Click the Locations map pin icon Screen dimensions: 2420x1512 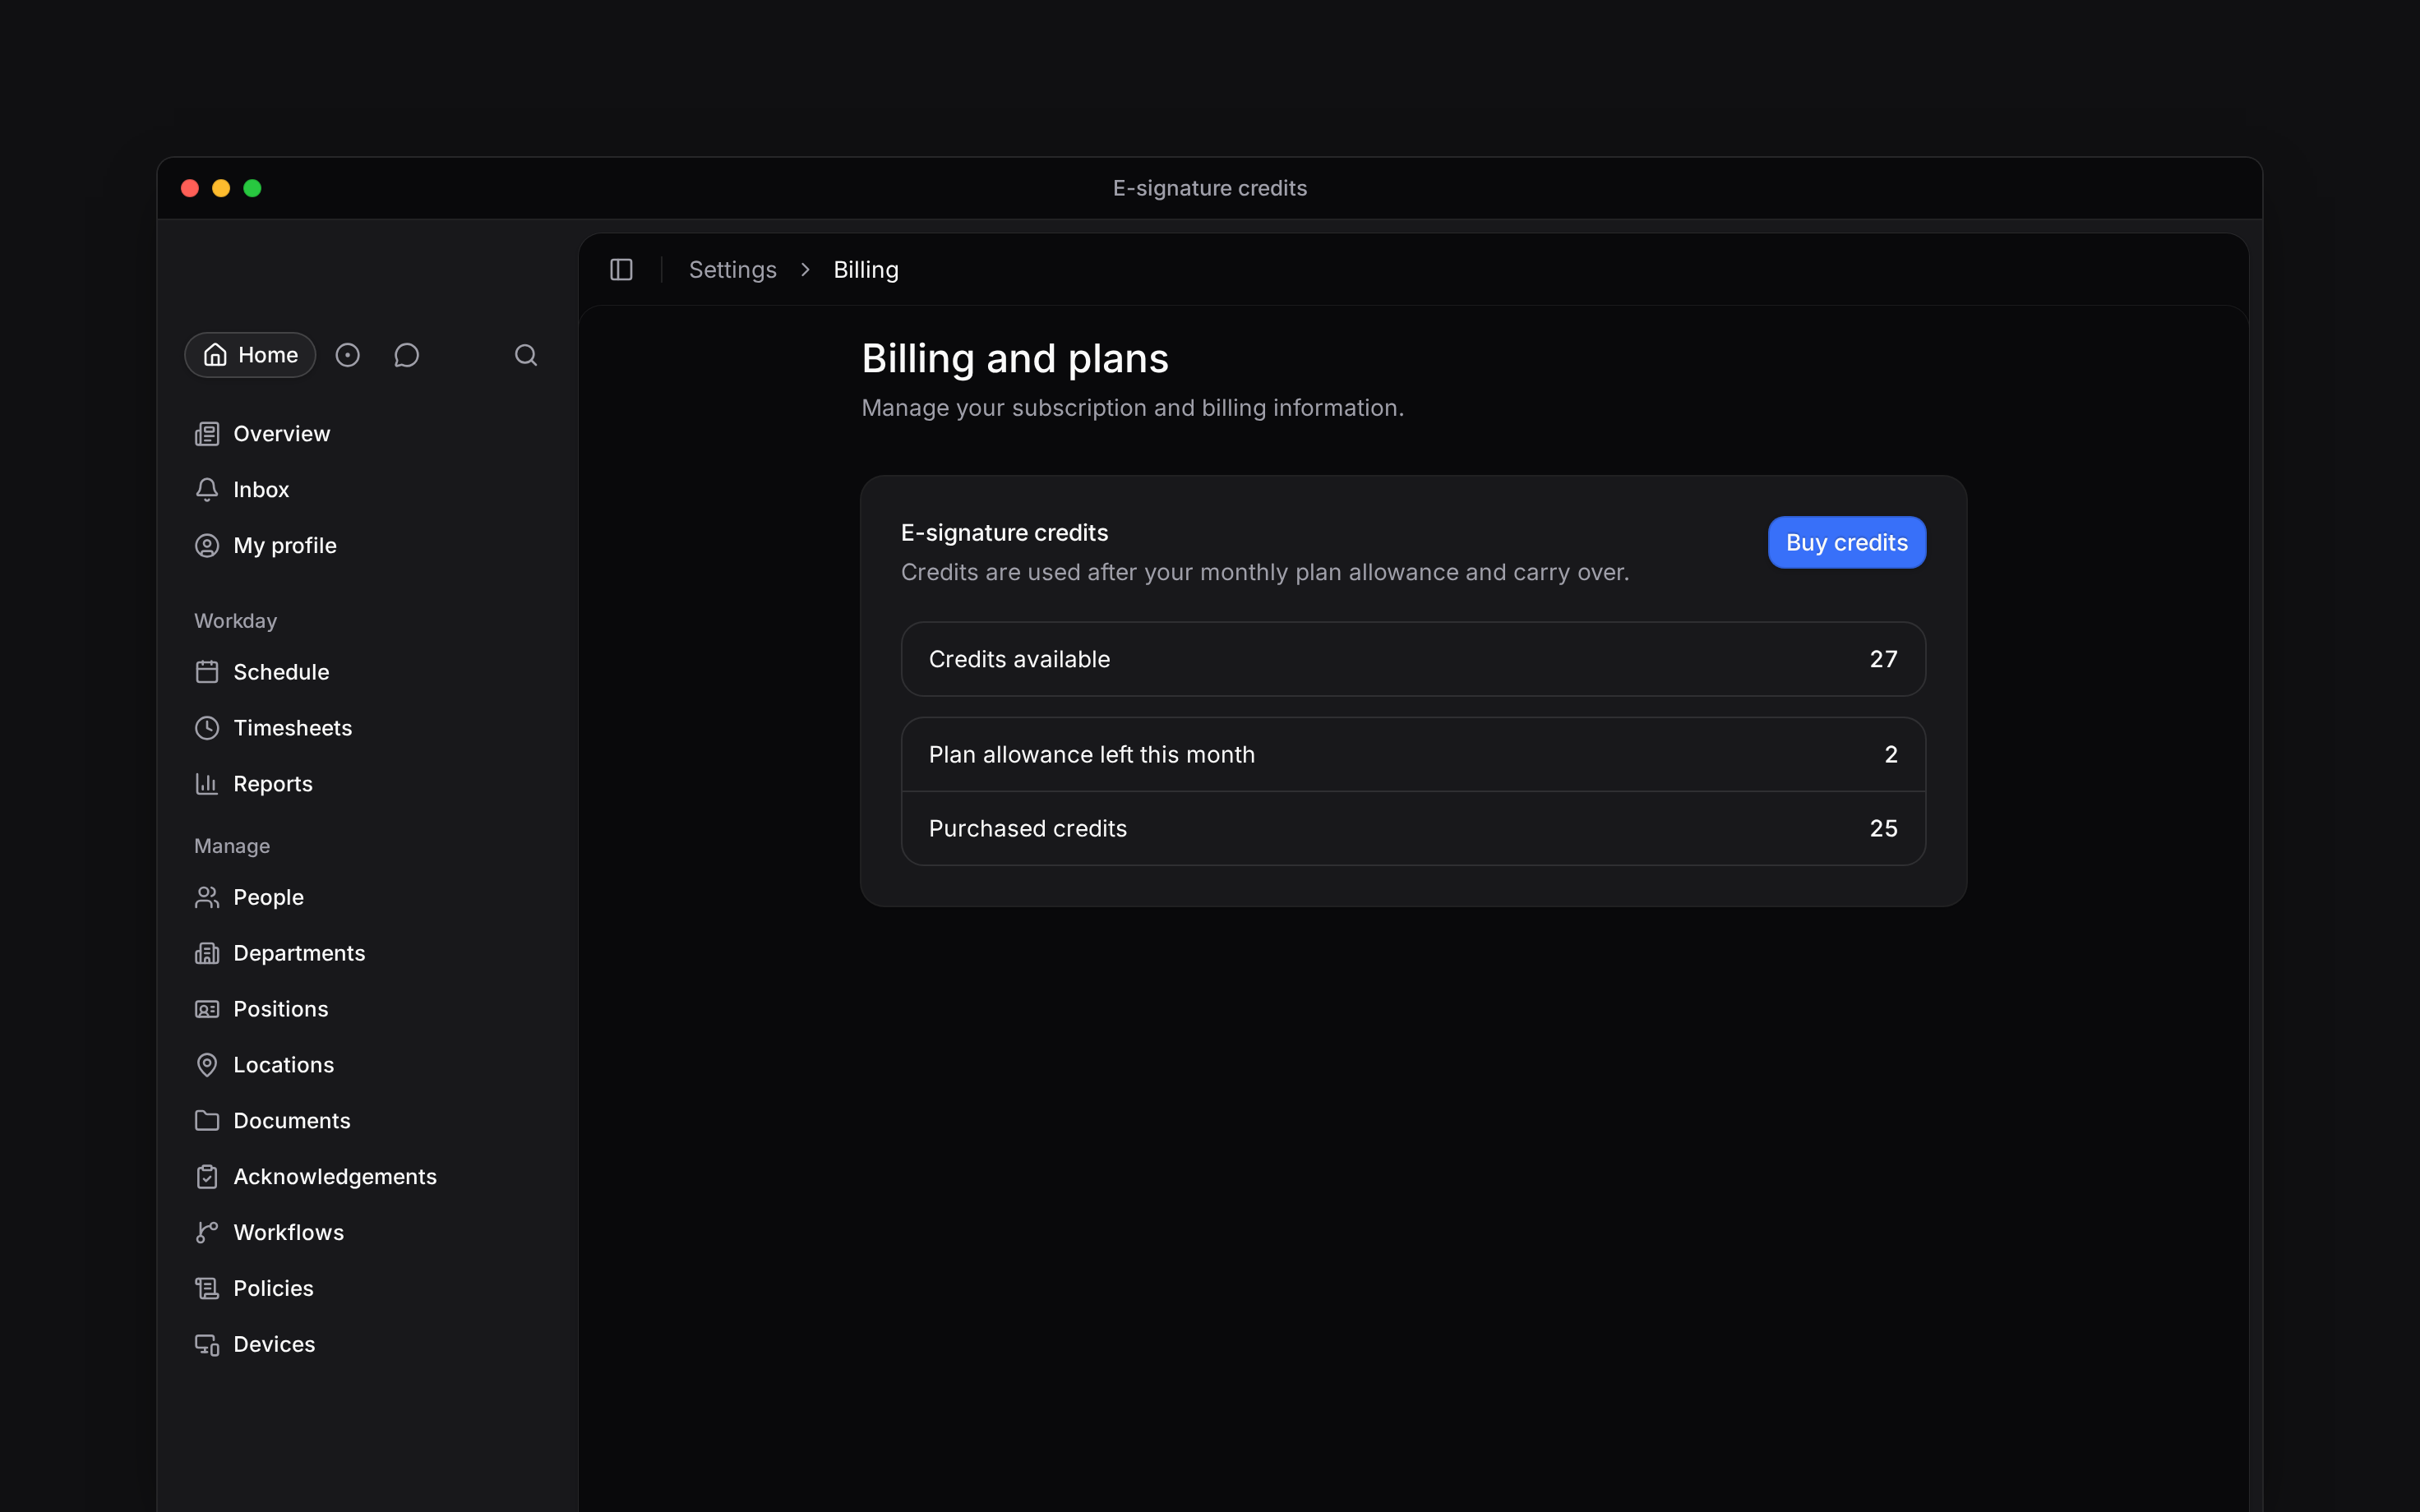click(x=207, y=1065)
